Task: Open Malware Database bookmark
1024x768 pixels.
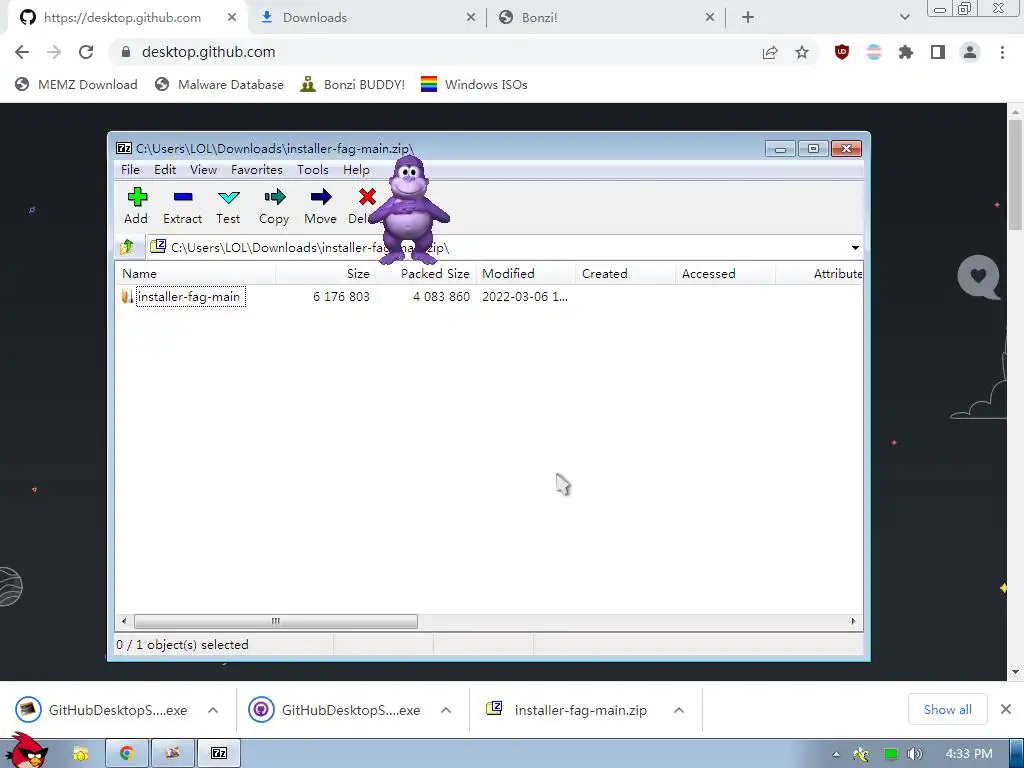Action: coord(219,85)
